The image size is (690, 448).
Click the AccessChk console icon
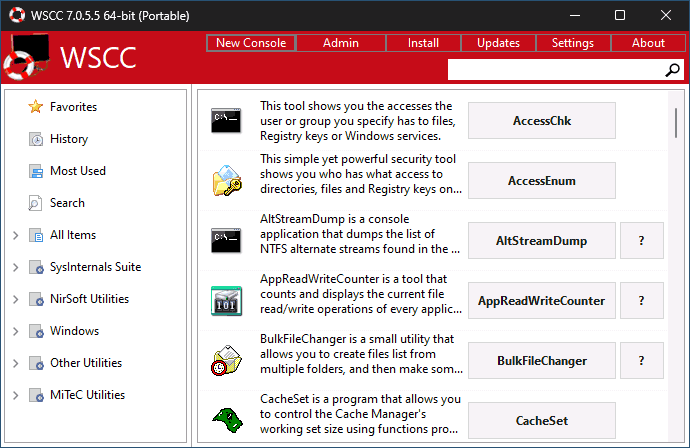(226, 120)
